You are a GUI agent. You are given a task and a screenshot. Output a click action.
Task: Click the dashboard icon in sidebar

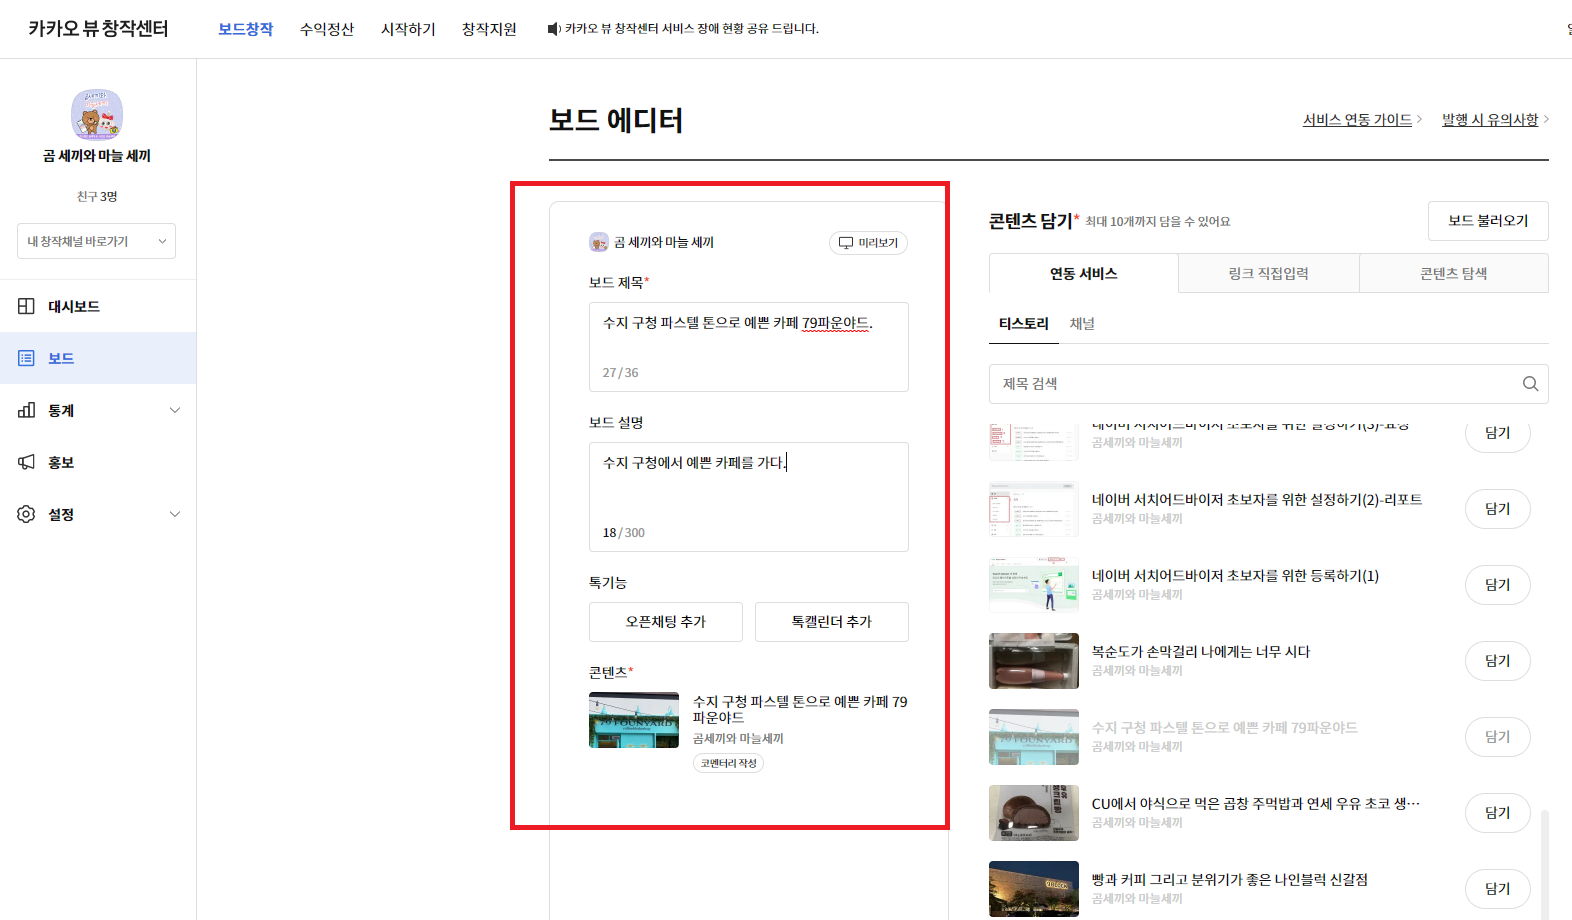click(27, 306)
